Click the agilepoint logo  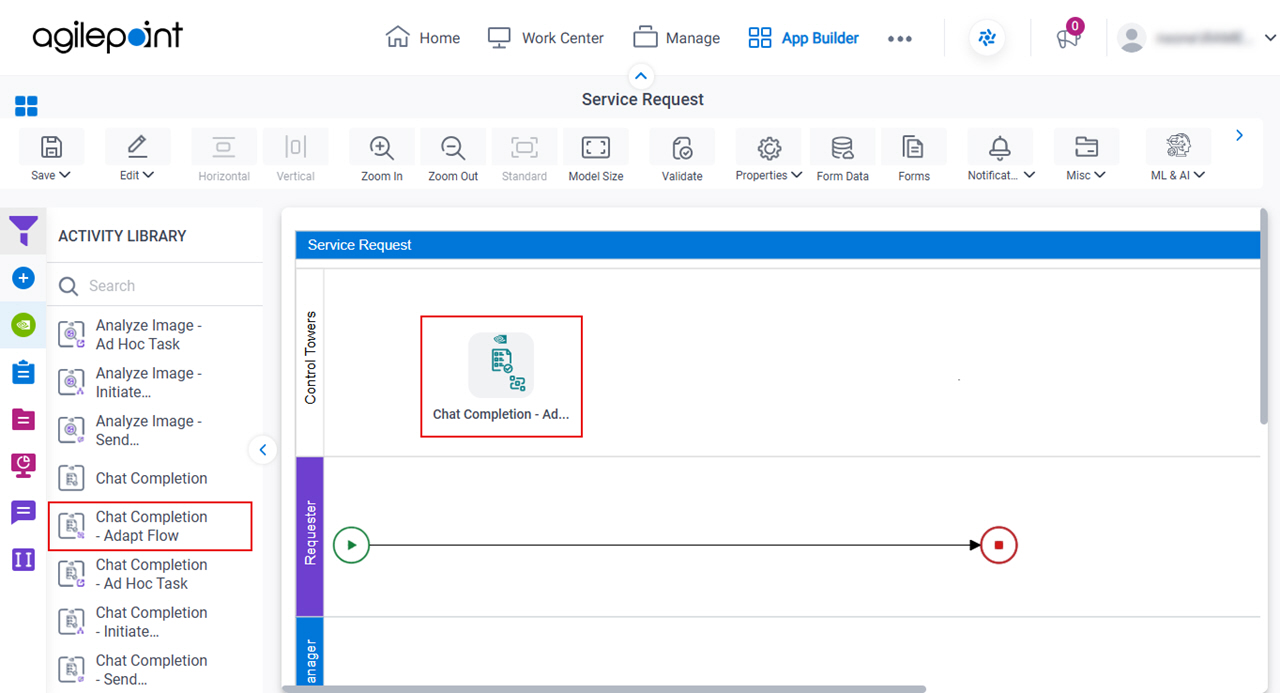[108, 37]
